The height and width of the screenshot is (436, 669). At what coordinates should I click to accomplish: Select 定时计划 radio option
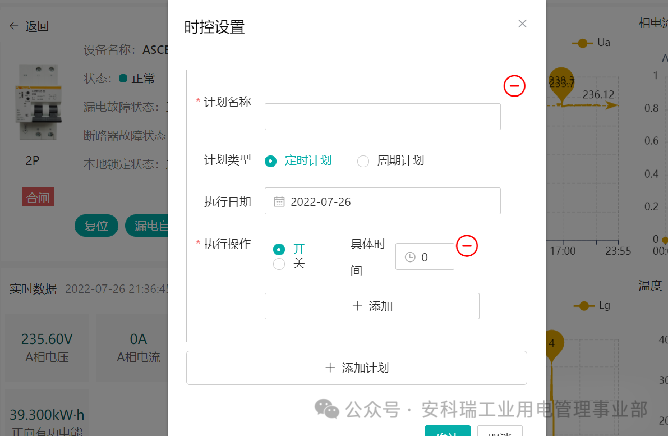[298, 161]
